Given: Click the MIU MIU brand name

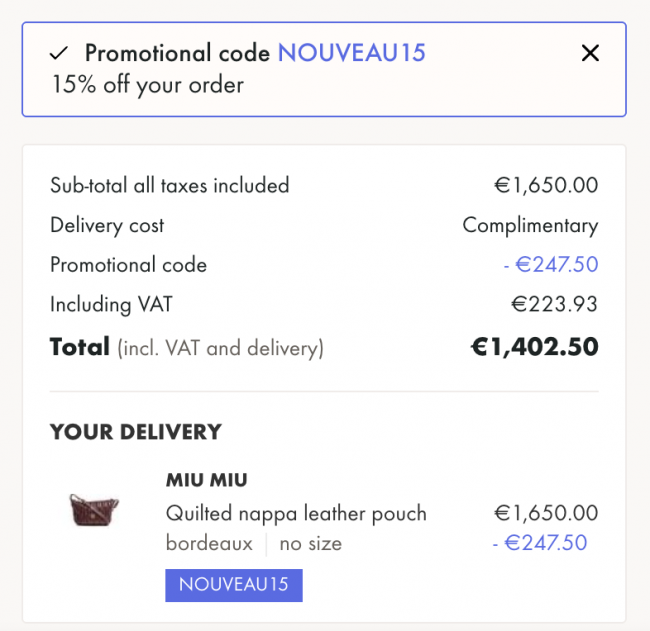Looking at the screenshot, I should pyautogui.click(x=206, y=480).
